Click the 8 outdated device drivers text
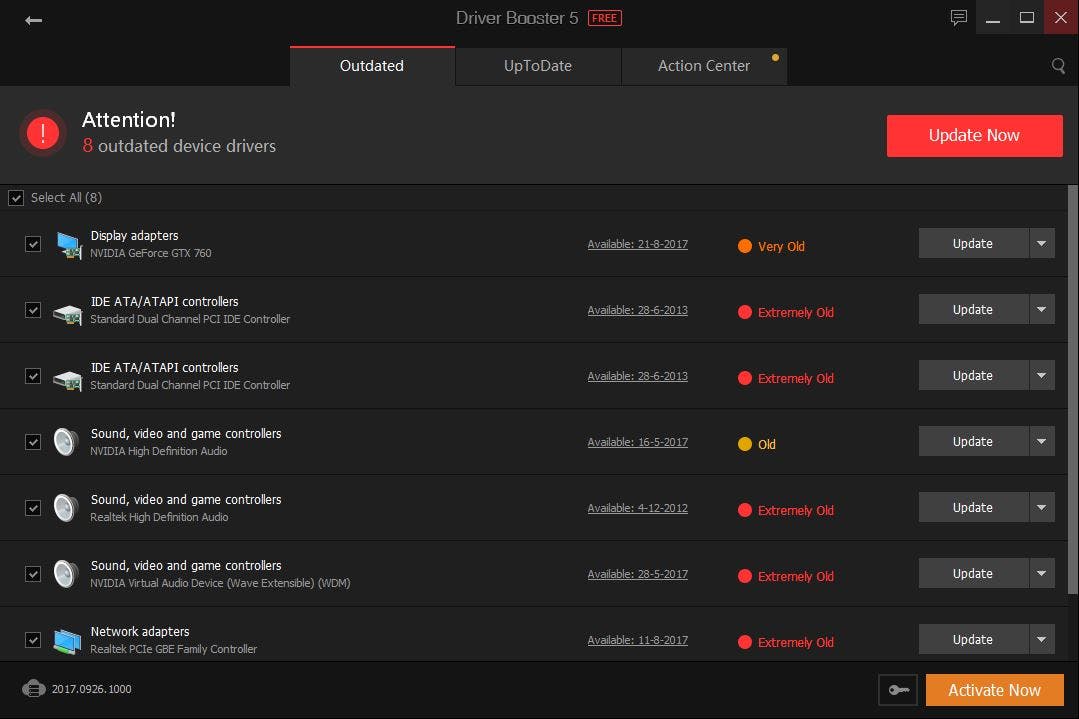The width and height of the screenshot is (1079, 719). (180, 146)
